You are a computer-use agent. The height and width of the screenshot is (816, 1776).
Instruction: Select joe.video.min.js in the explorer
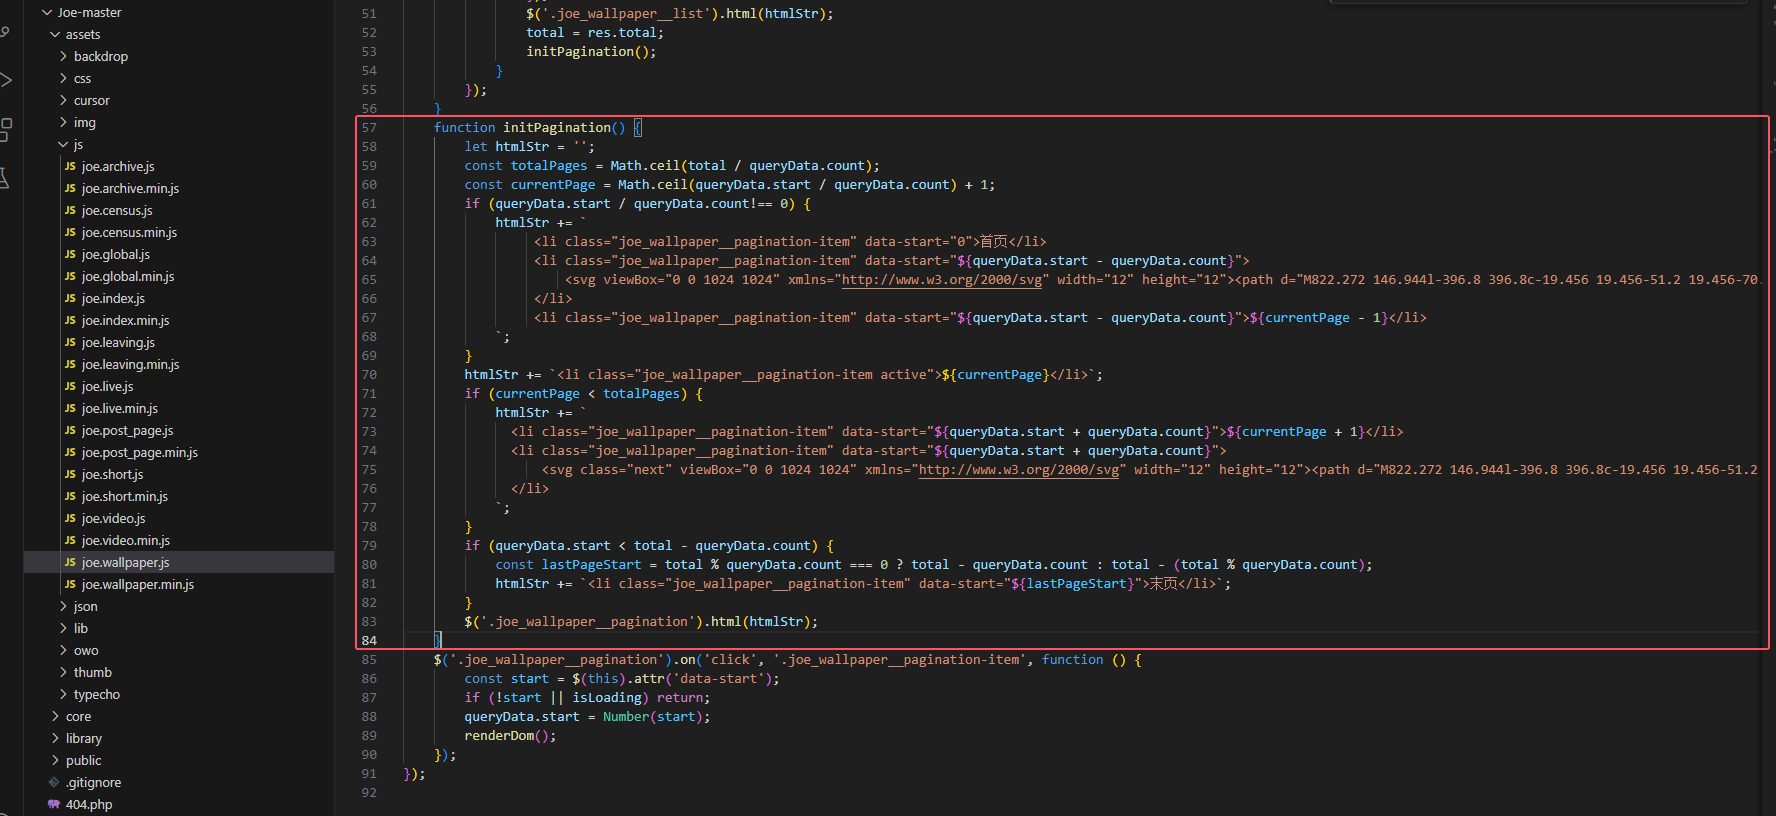[125, 541]
